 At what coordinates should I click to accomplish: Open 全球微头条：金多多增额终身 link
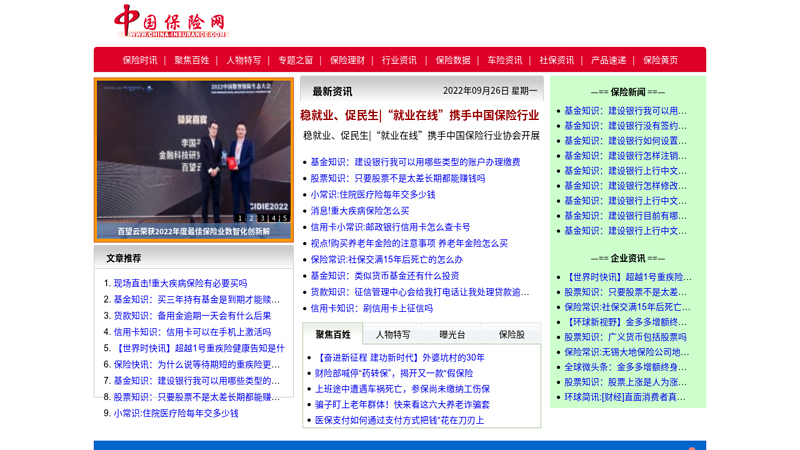tap(626, 367)
